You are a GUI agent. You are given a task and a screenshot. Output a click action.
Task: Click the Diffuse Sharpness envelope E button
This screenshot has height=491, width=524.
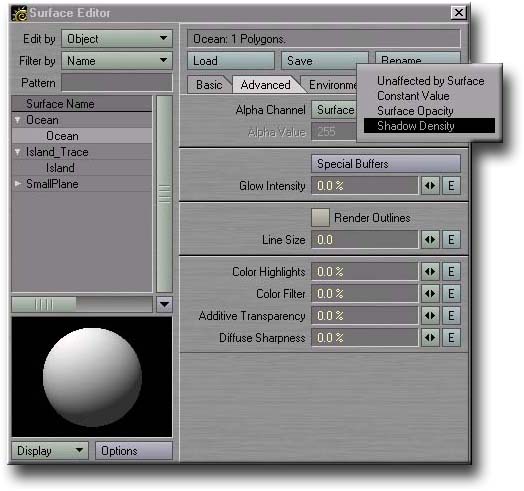pos(451,338)
